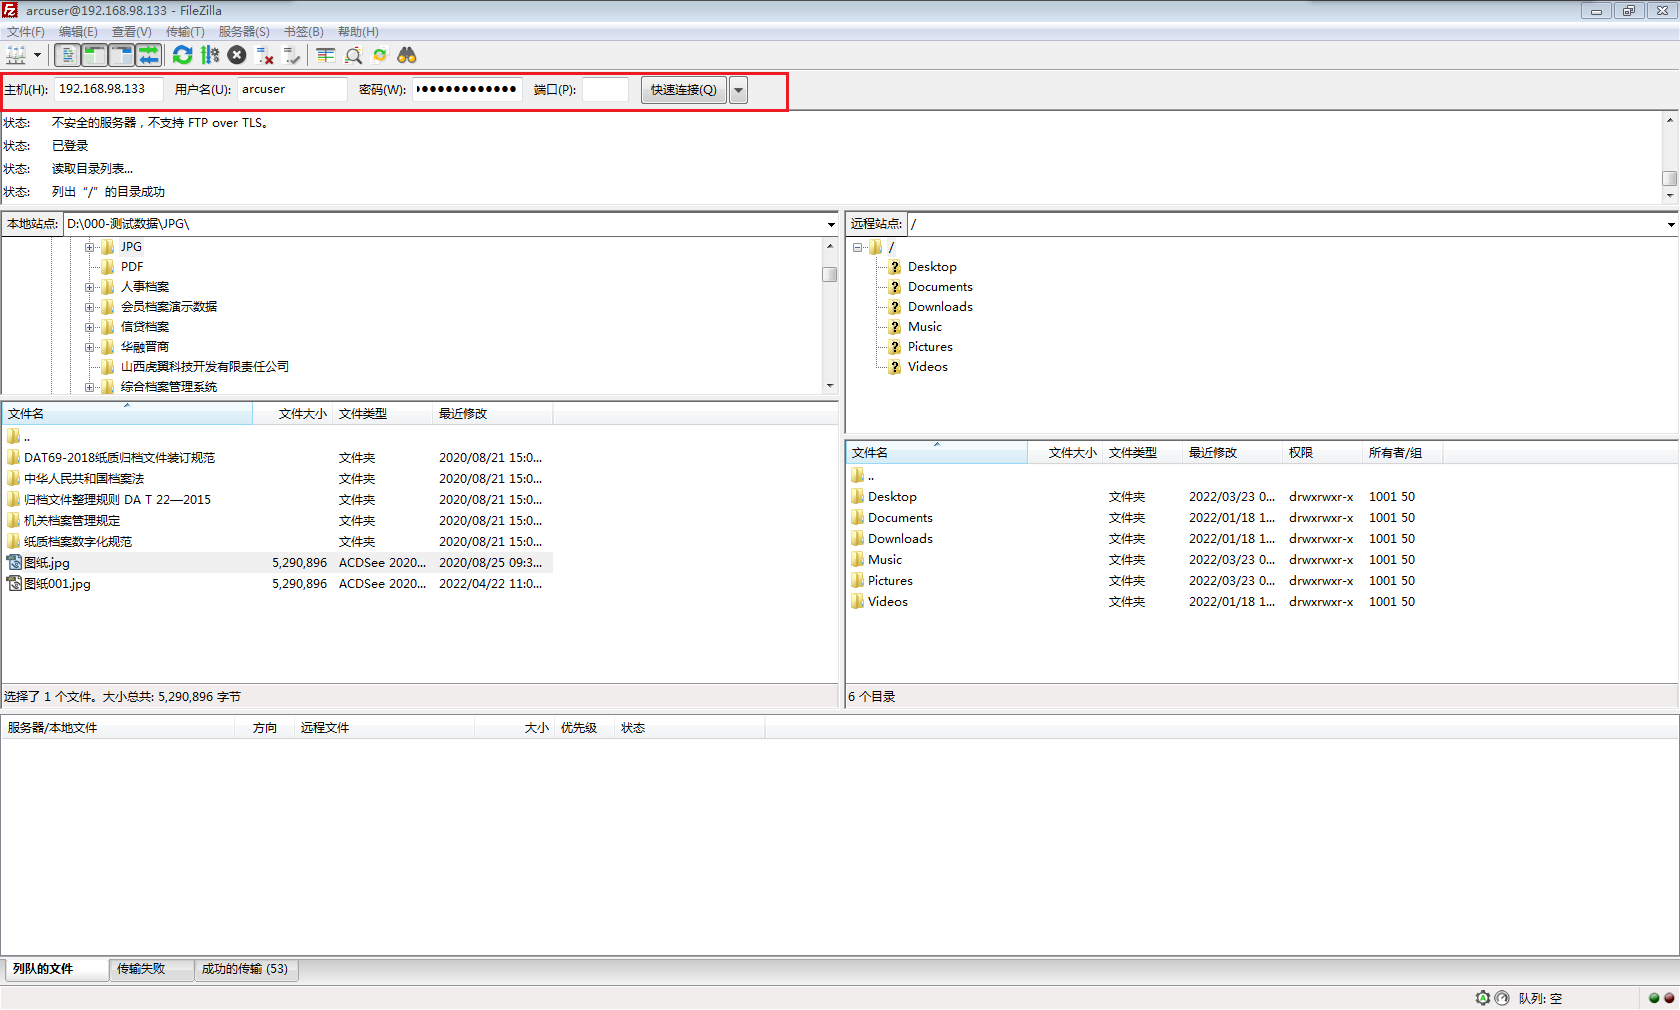Toggle the remote directory tree display
The image size is (1680, 1010).
pos(121,55)
